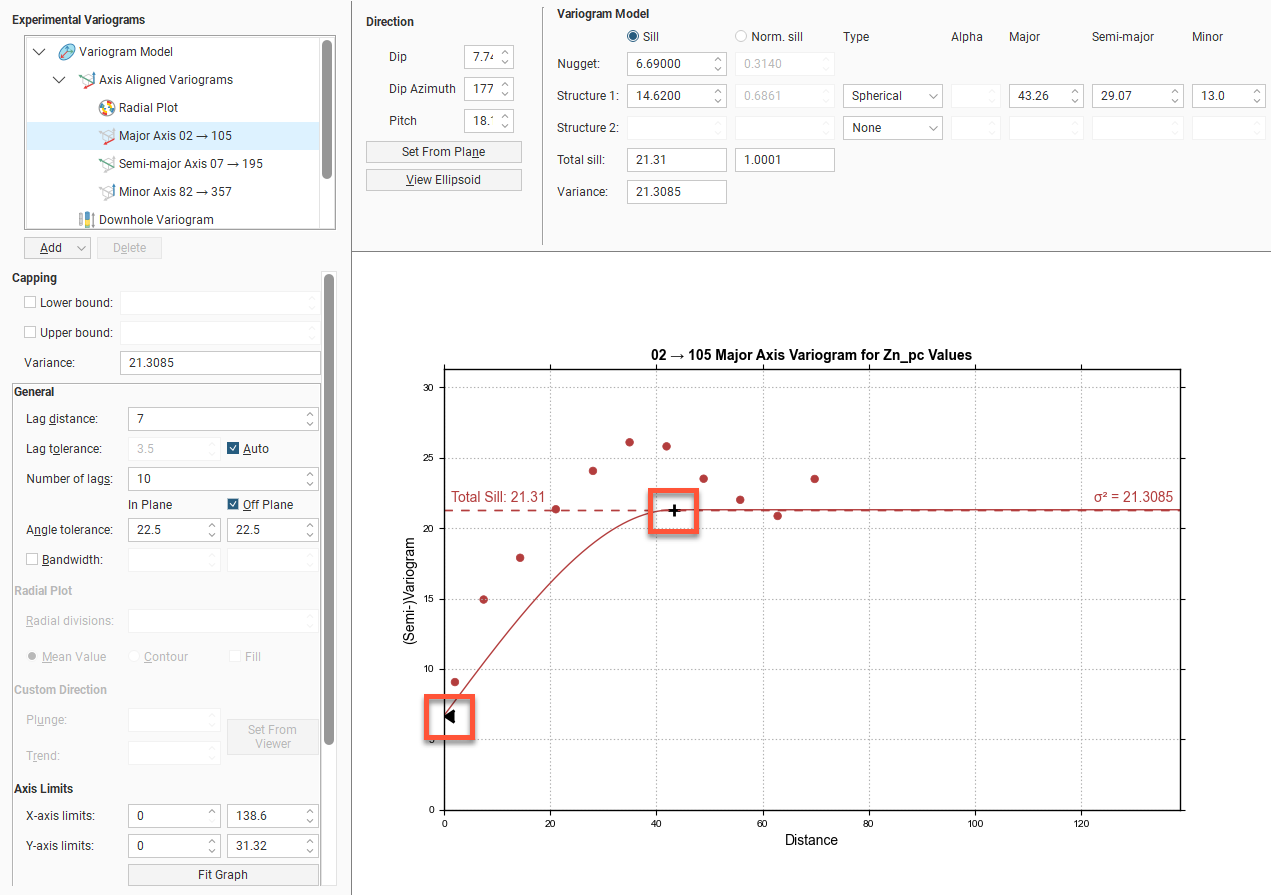1271x895 pixels.
Task: Open the Structure 1 Type dropdown
Action: [892, 96]
